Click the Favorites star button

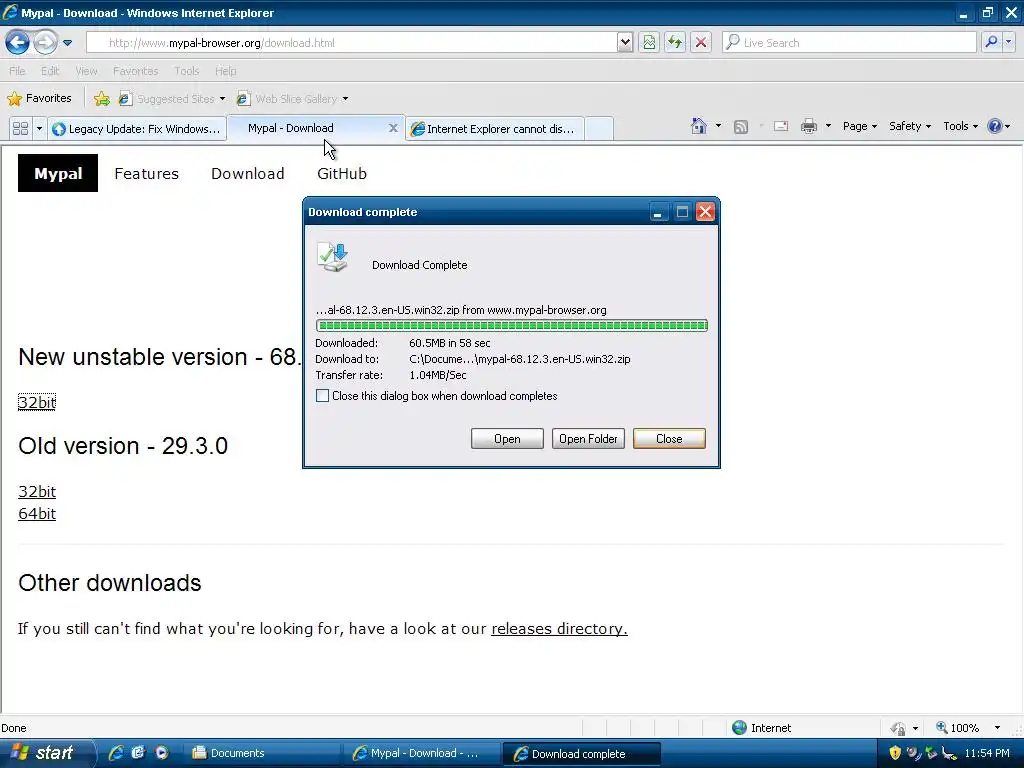(39, 98)
